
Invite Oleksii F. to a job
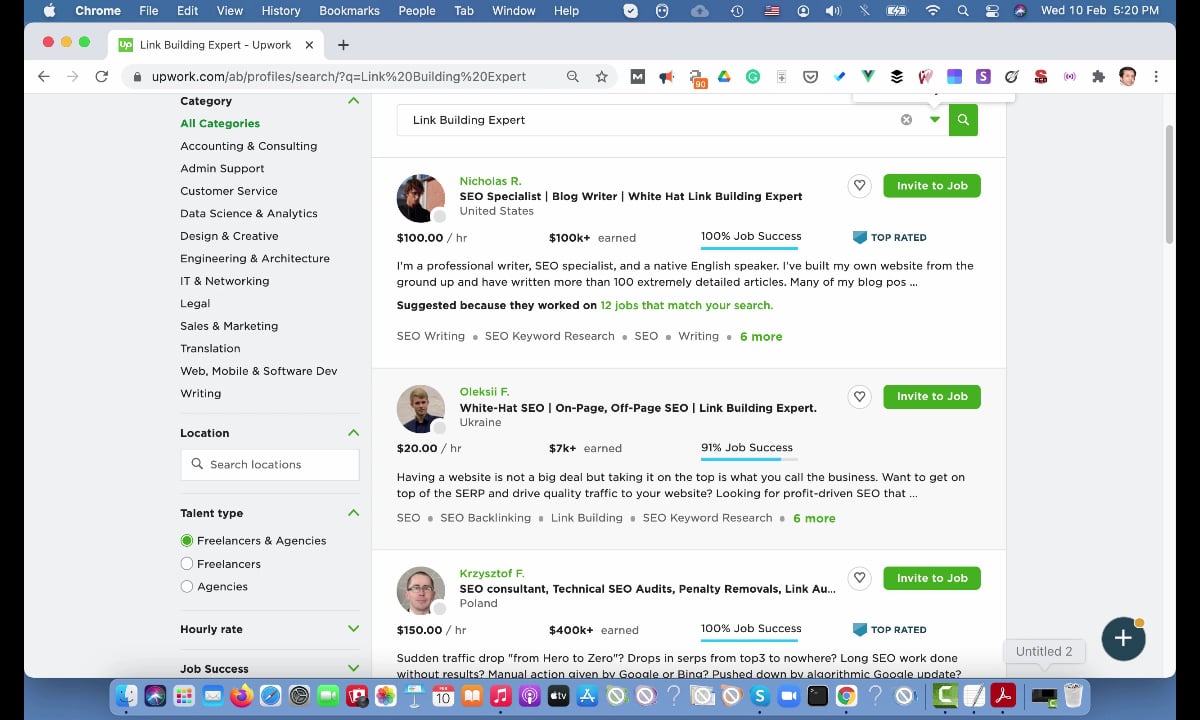coord(932,397)
